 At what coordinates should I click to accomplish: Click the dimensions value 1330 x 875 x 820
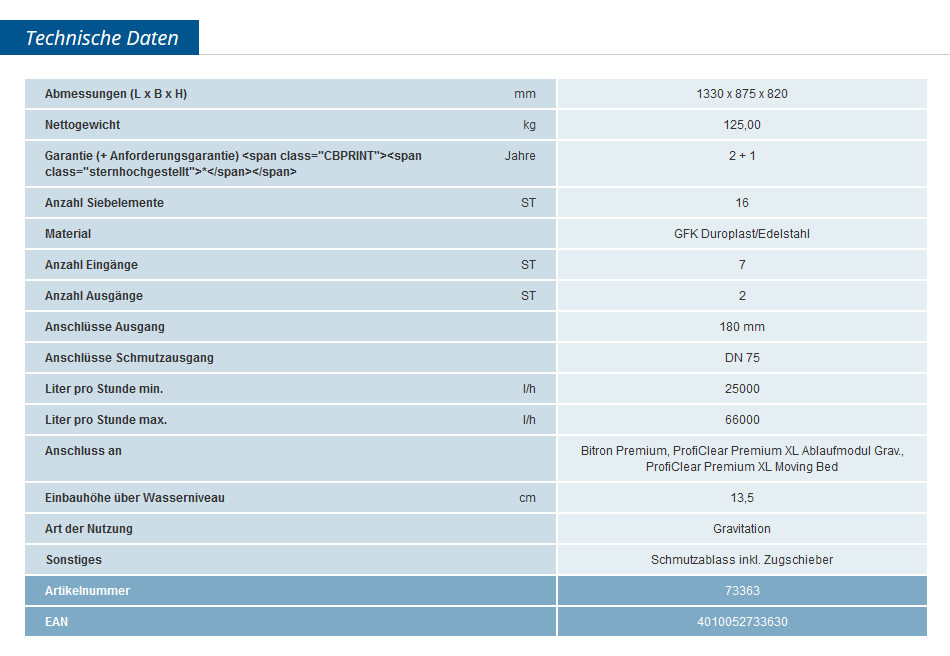742,94
